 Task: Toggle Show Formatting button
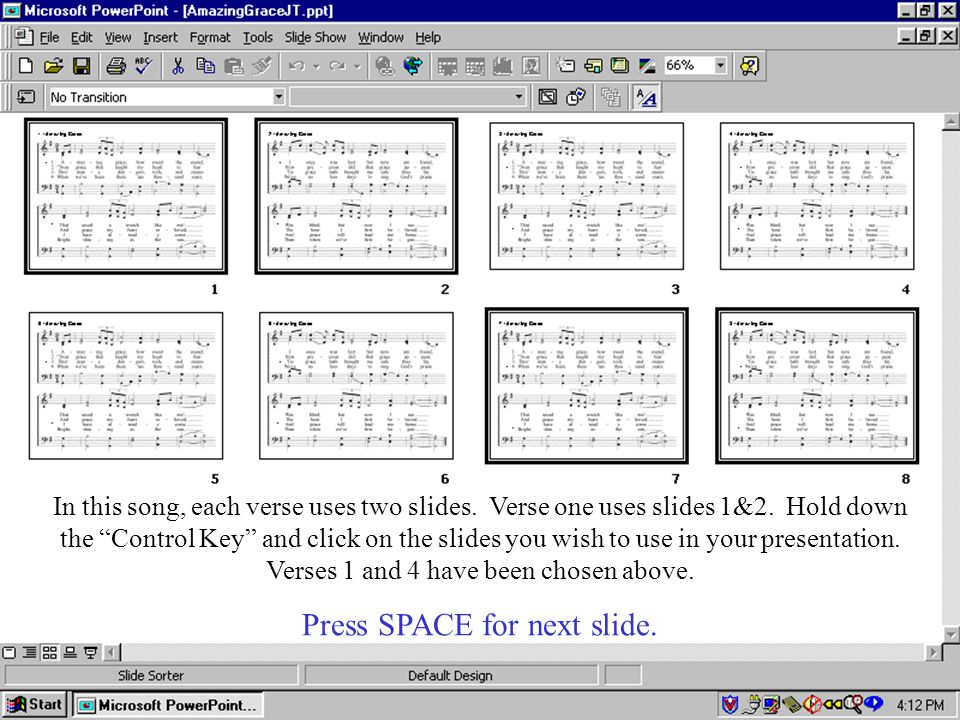pos(646,97)
